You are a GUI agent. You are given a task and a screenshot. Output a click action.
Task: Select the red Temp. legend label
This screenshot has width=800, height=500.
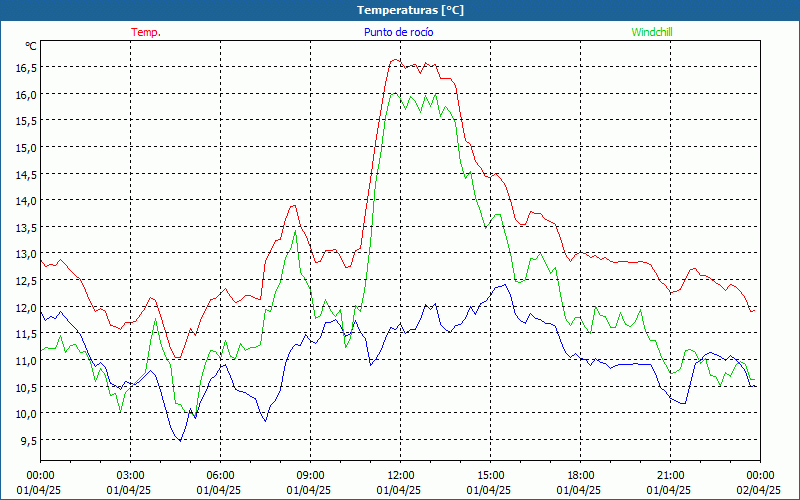(146, 32)
